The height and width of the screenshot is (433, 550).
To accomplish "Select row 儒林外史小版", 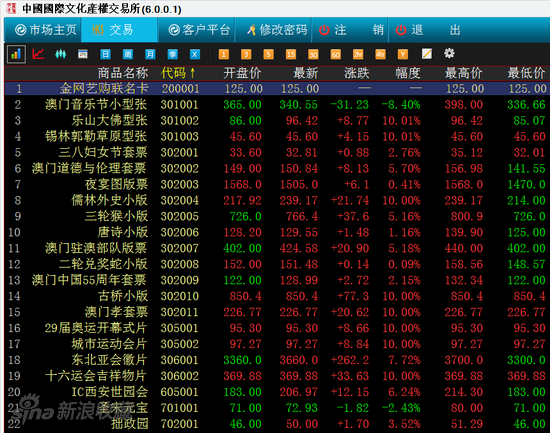I will 277,200.
